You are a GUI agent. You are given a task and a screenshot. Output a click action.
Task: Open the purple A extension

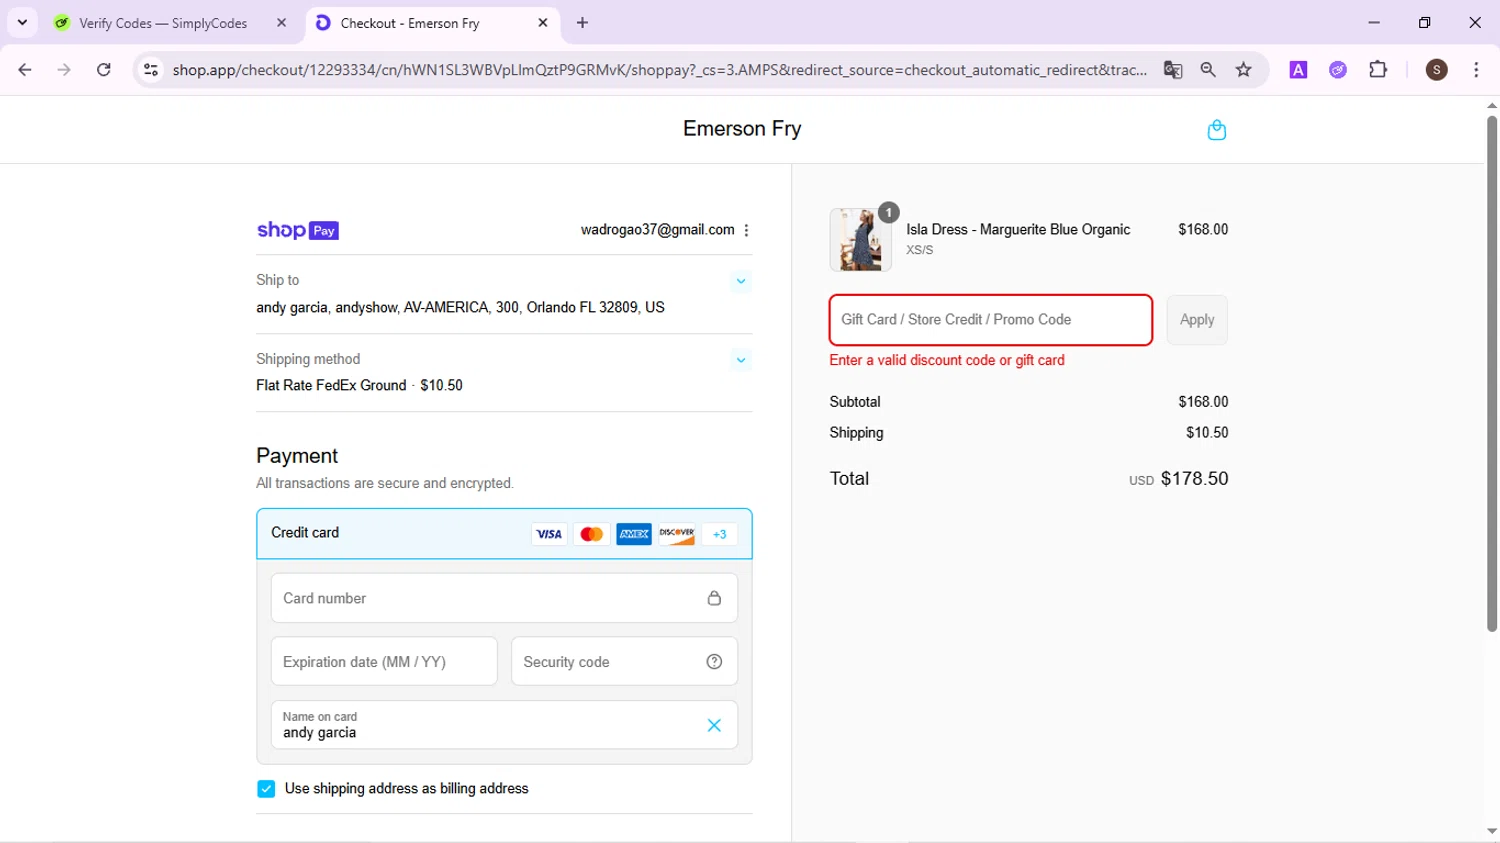[1298, 70]
